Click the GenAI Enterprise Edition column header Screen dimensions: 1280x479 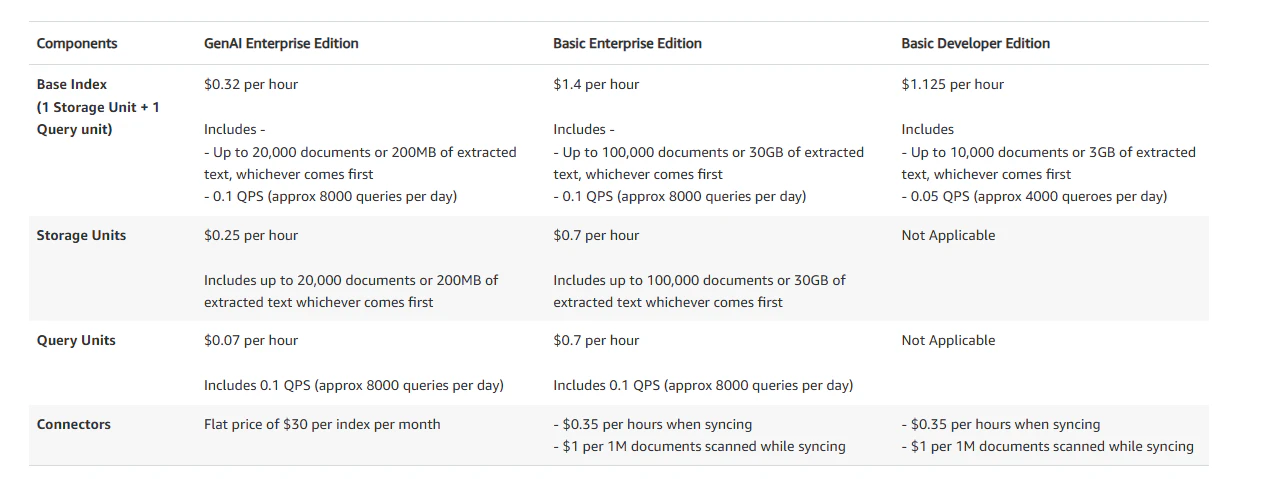[281, 43]
